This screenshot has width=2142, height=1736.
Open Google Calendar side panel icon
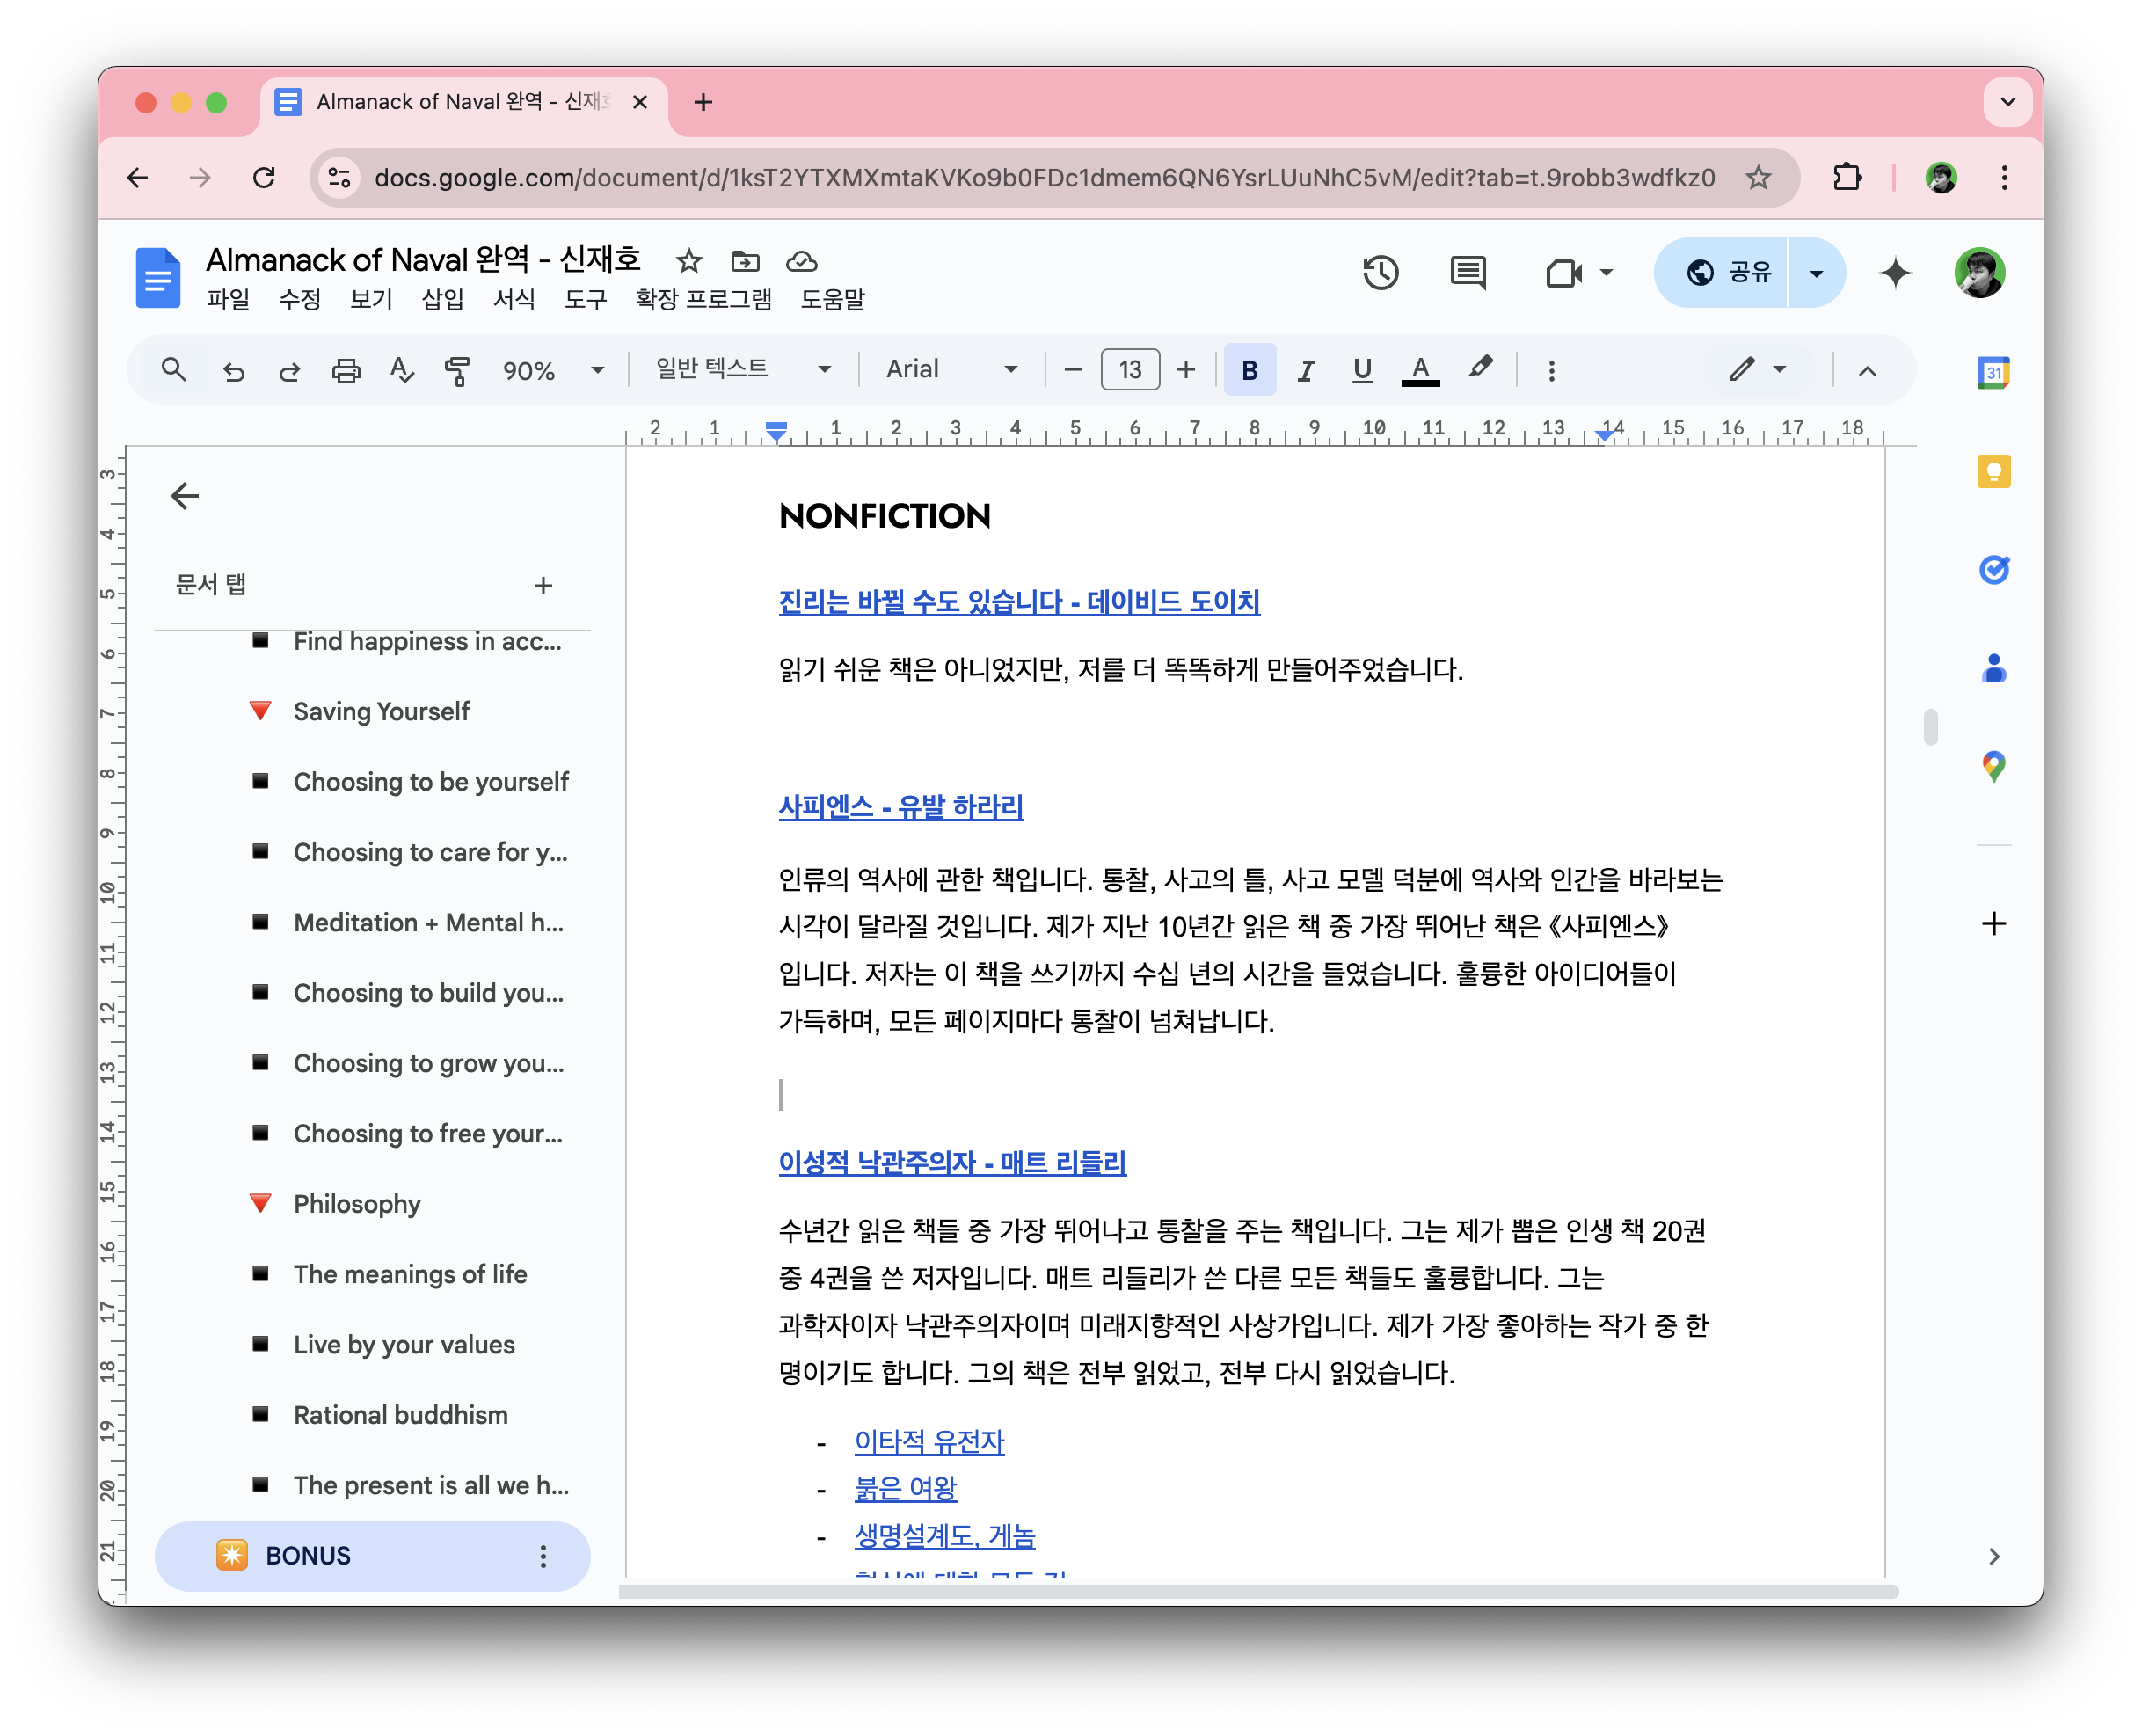pos(1993,373)
